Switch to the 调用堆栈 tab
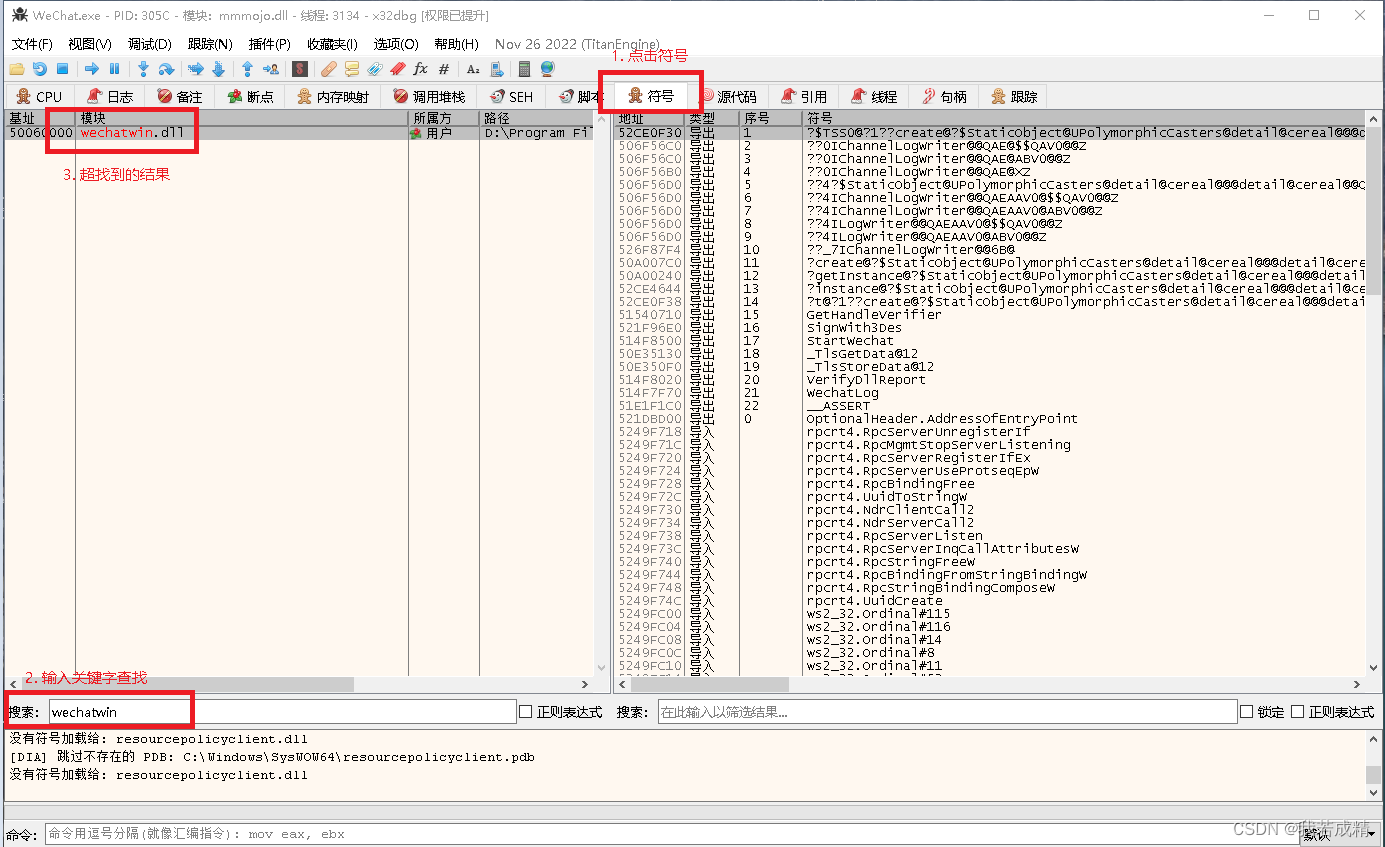1385x847 pixels. pyautogui.click(x=429, y=97)
